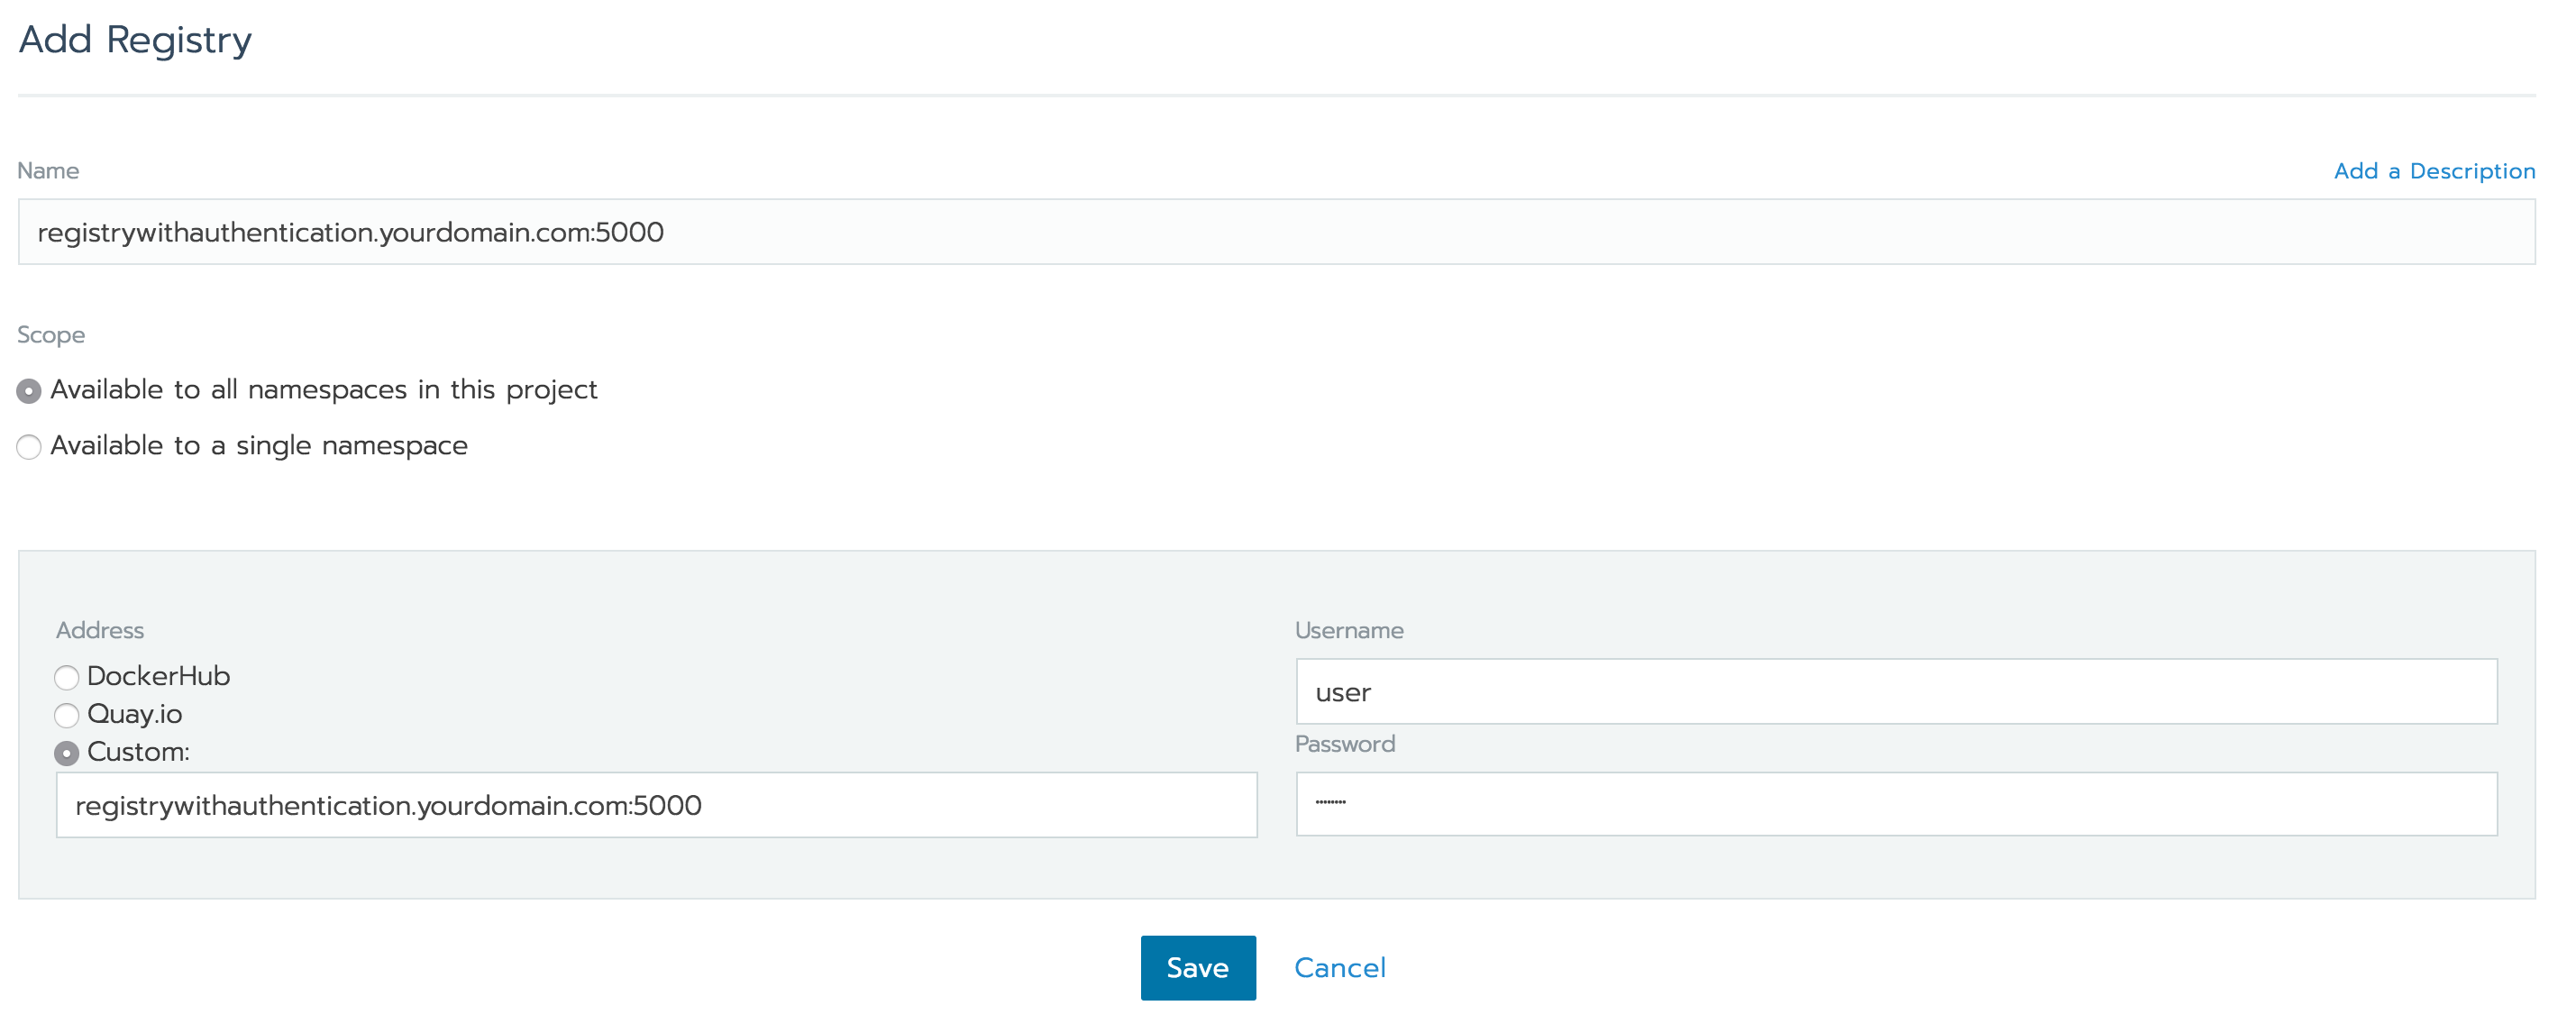Click the Save button

(1198, 968)
